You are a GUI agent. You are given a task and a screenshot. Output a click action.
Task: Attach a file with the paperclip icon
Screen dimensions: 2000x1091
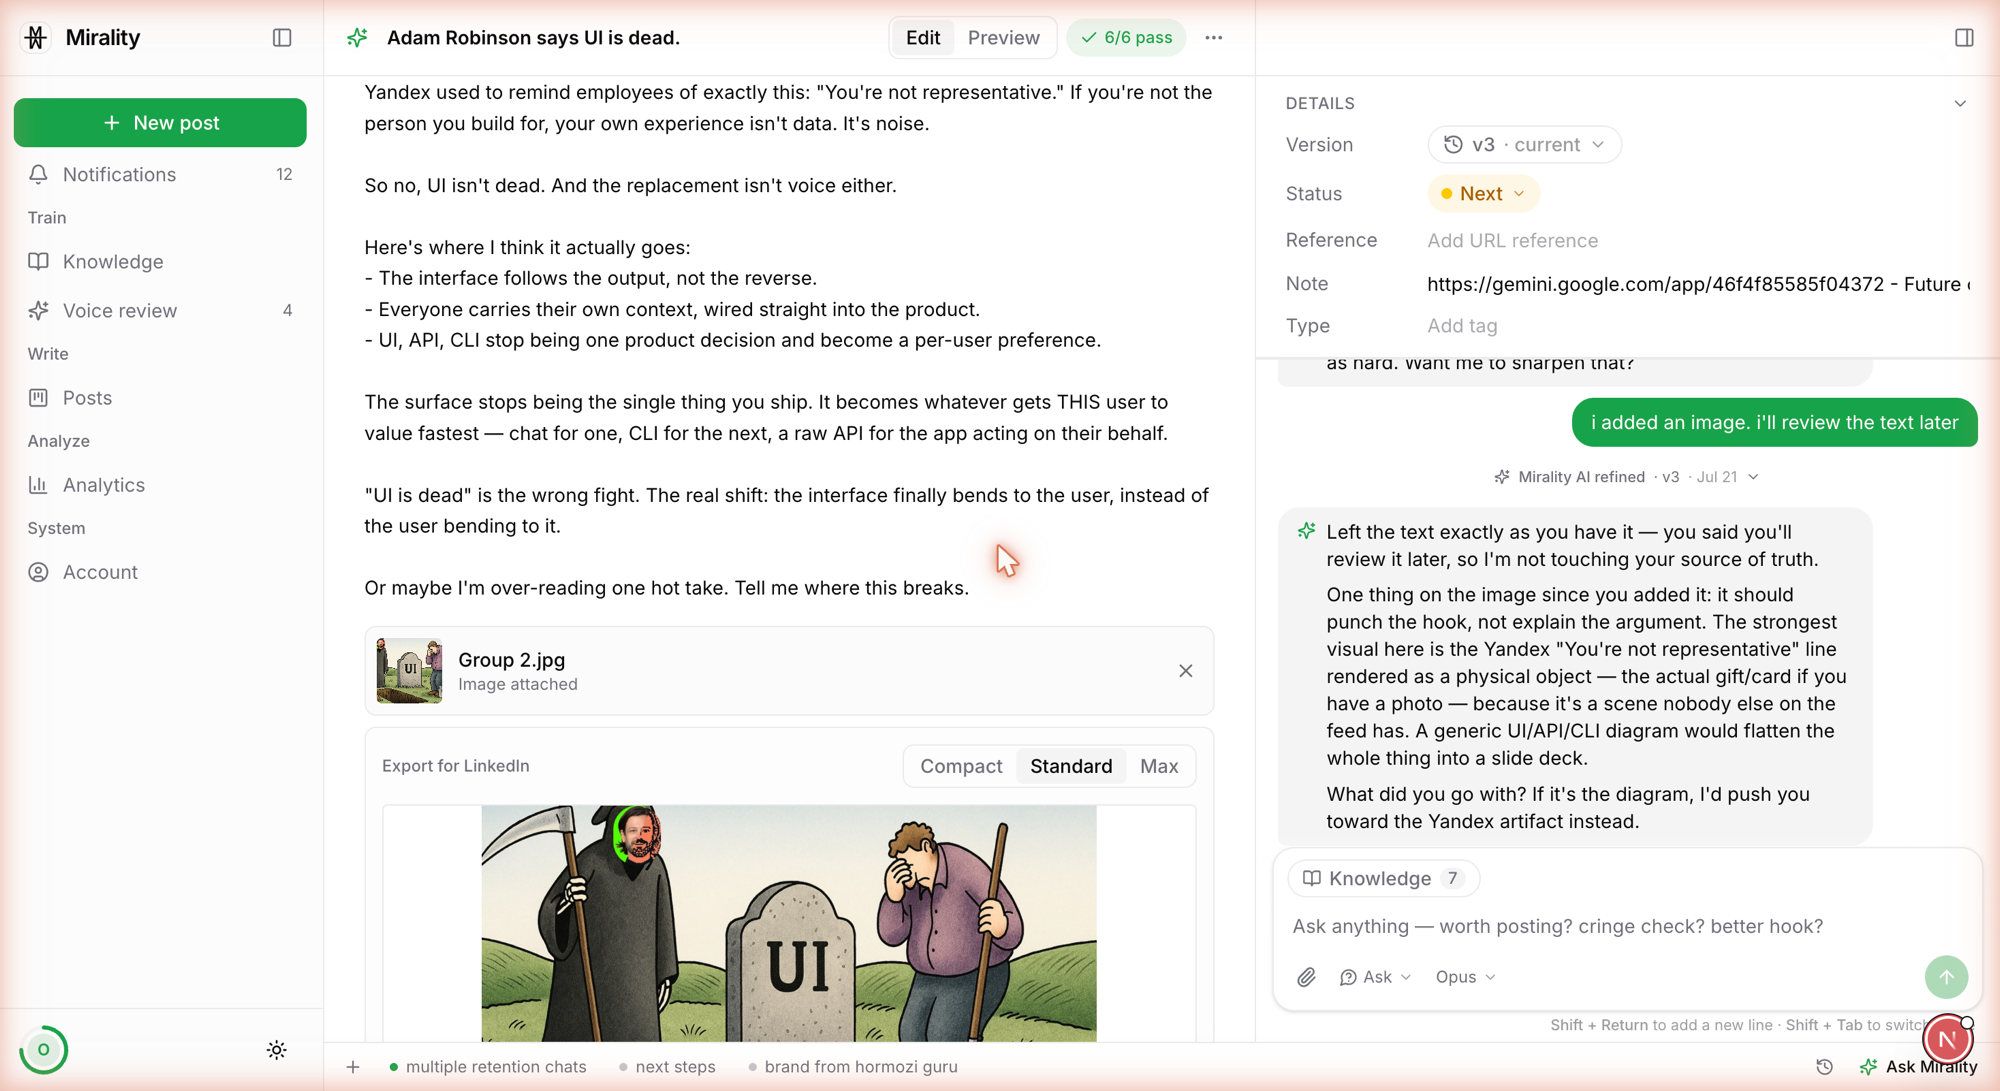tap(1306, 977)
